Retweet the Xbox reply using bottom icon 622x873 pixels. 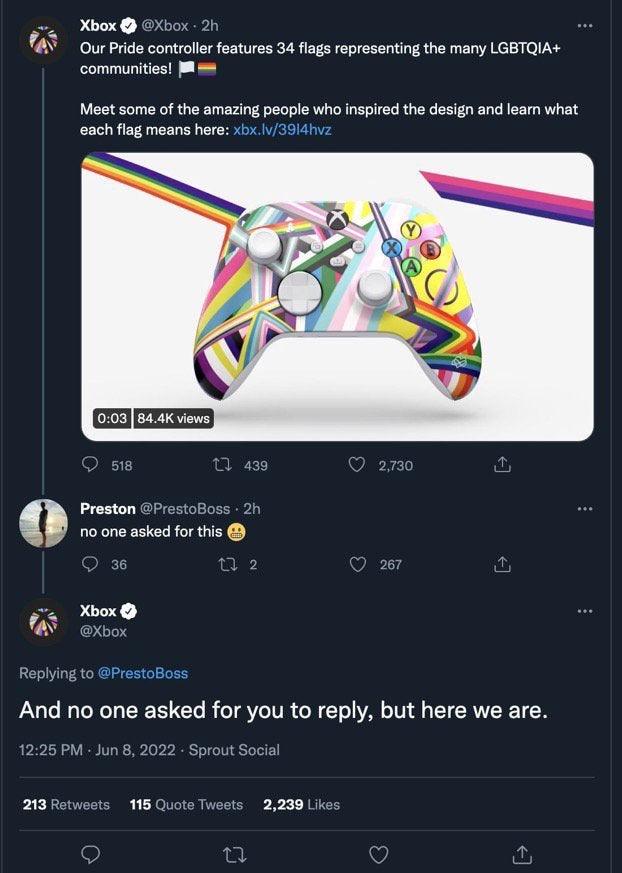point(234,854)
